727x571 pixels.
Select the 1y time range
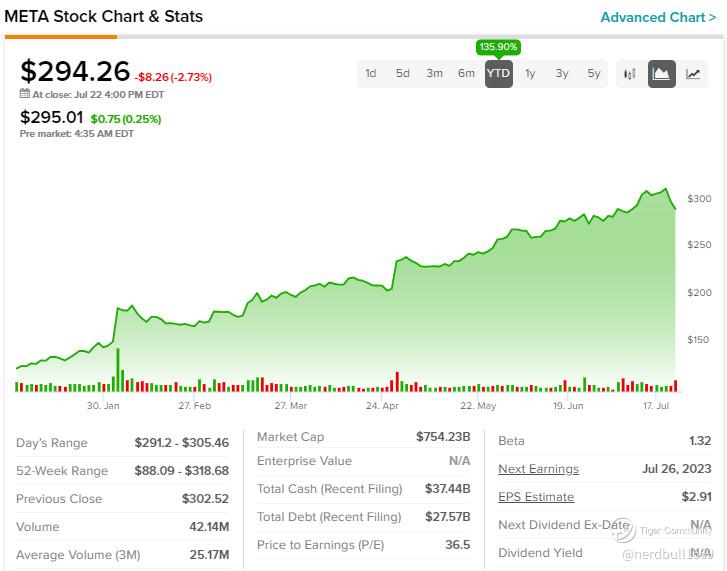click(x=530, y=74)
